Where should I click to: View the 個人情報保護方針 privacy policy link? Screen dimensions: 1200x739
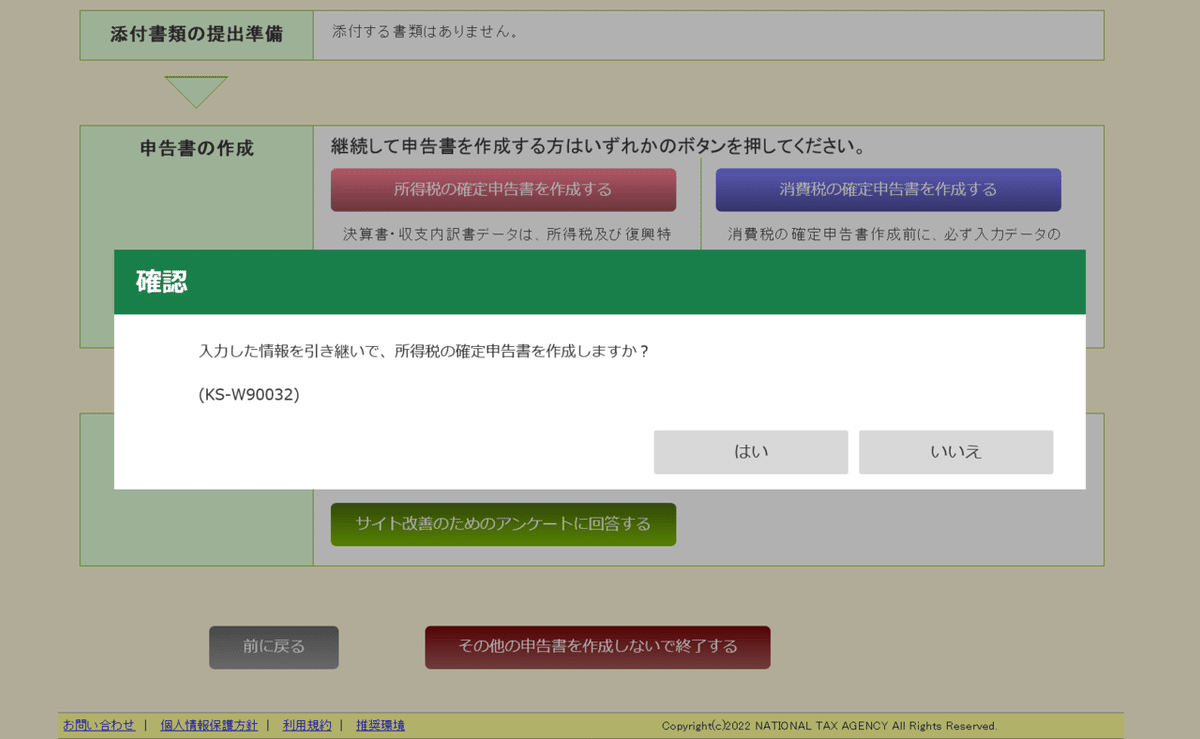tap(207, 725)
